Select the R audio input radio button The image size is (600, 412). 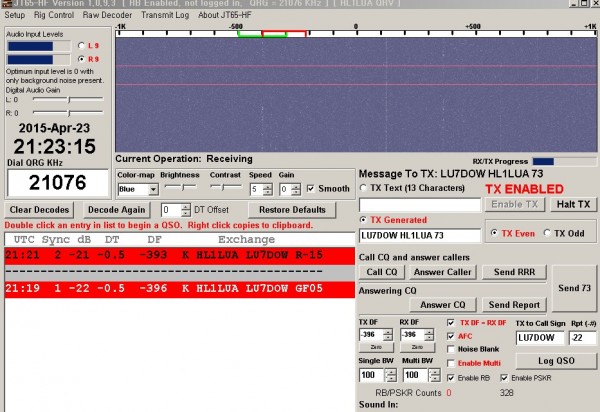click(x=81, y=59)
